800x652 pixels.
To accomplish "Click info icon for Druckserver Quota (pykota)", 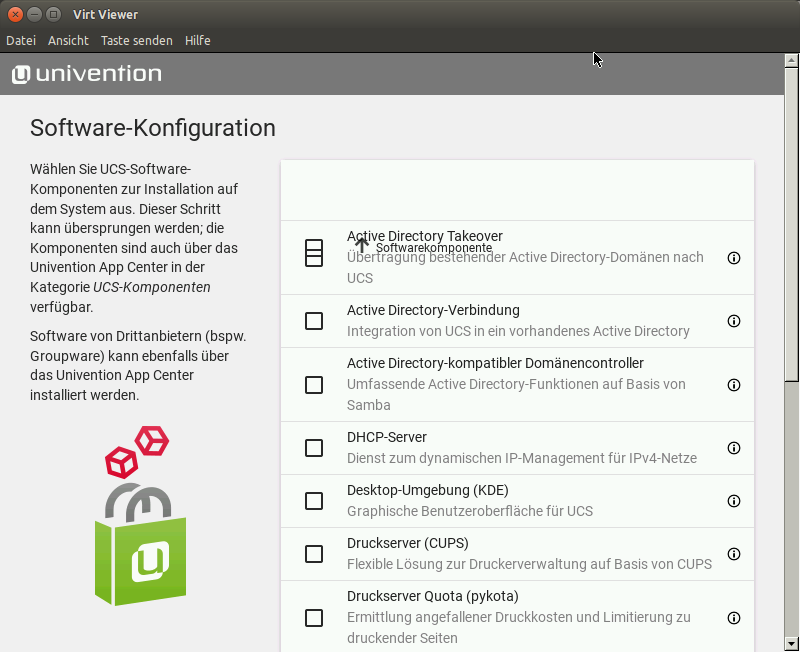I will pyautogui.click(x=734, y=618).
